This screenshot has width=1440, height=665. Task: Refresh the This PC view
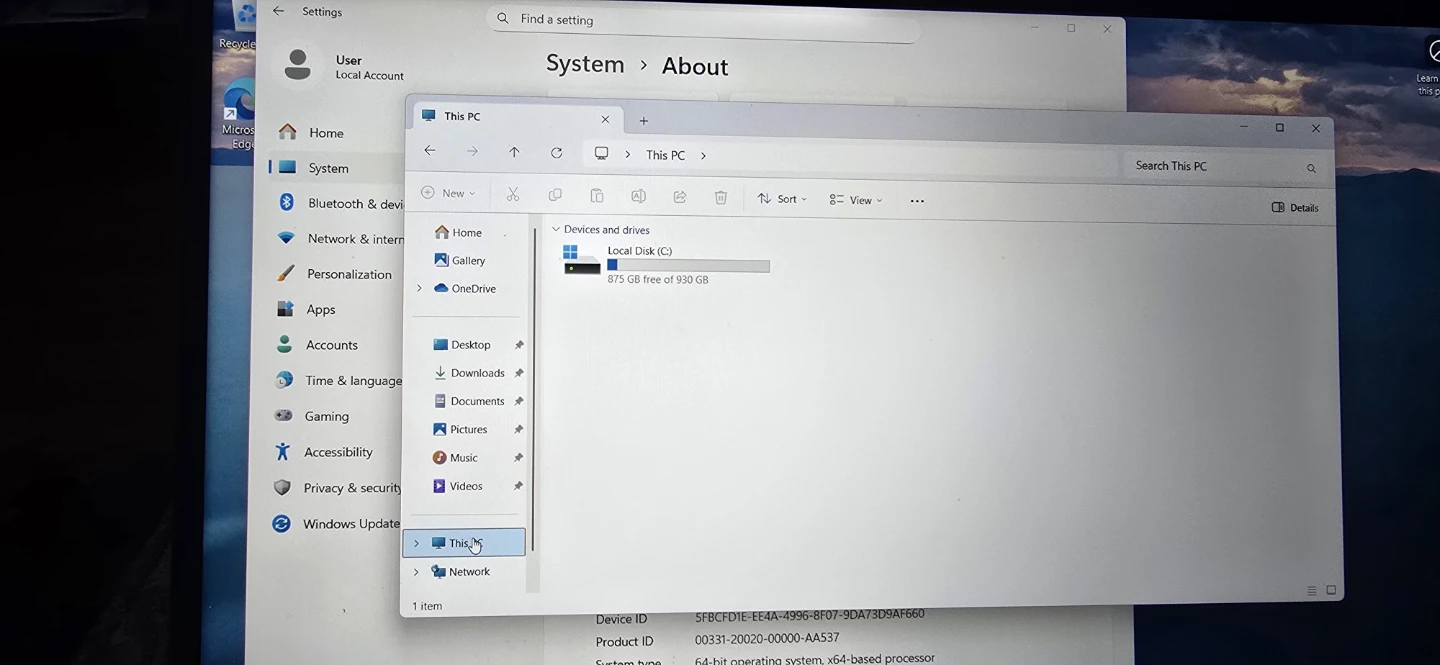pyautogui.click(x=556, y=153)
